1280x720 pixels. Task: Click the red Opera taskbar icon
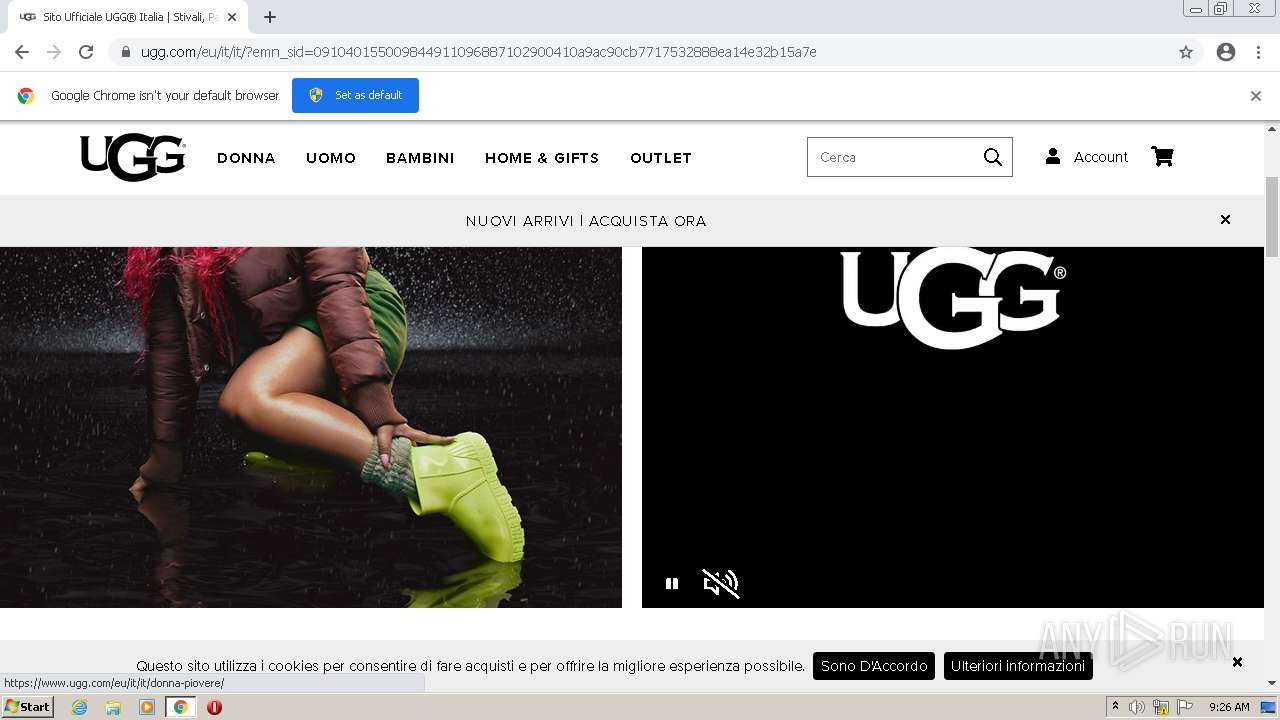(x=214, y=707)
